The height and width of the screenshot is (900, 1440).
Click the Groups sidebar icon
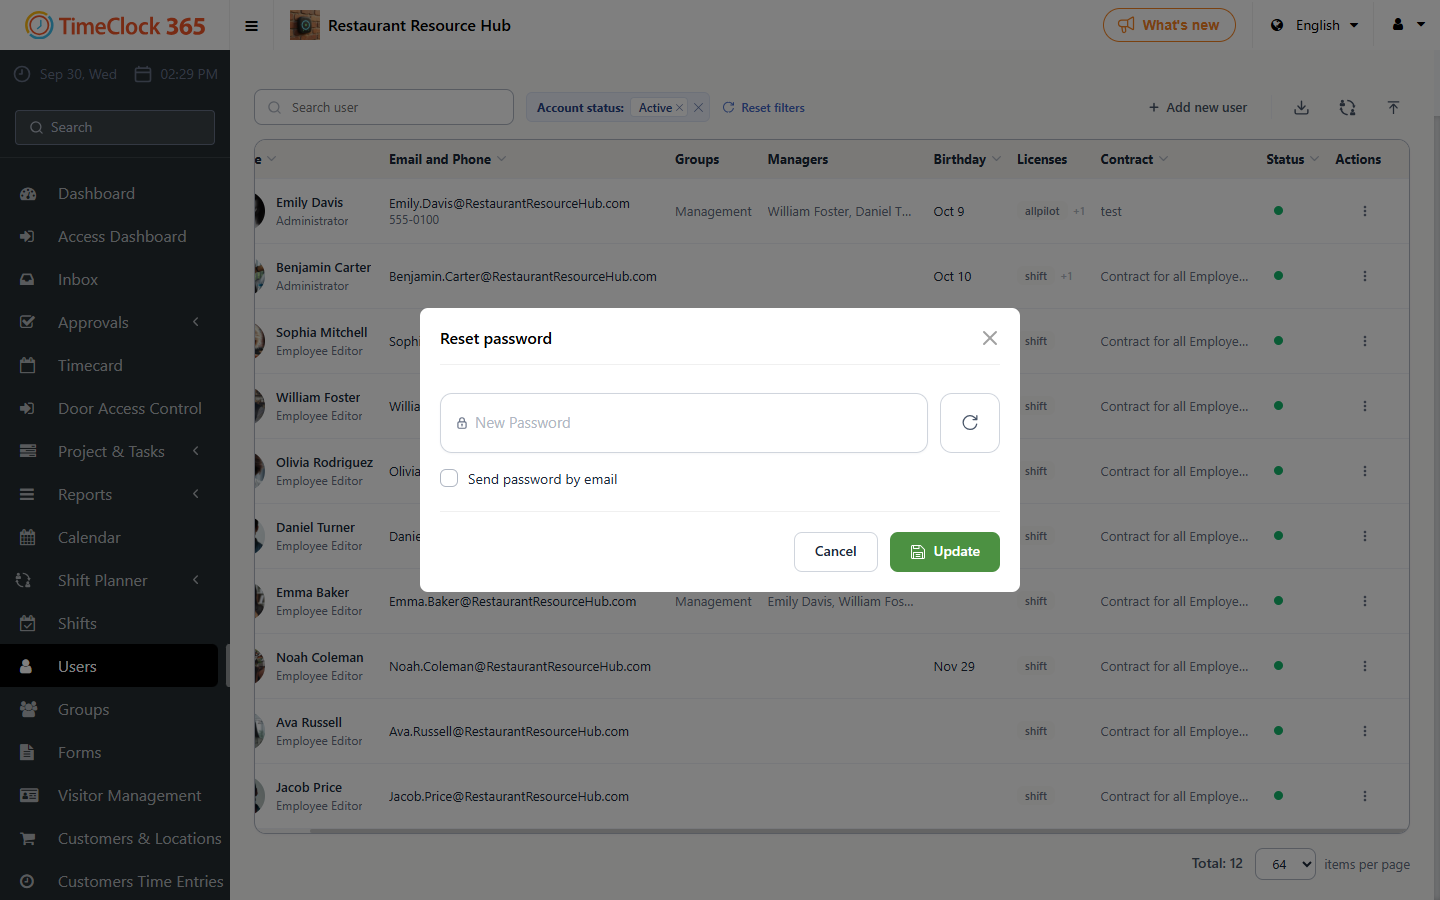tap(28, 709)
